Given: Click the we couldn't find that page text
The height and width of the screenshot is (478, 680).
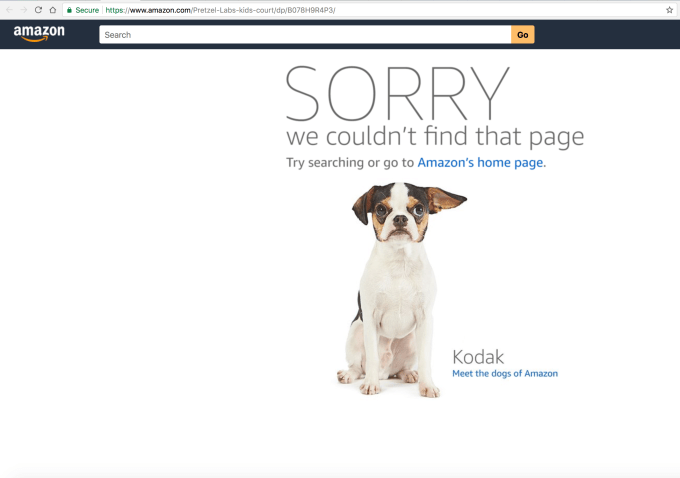Looking at the screenshot, I should click(435, 137).
